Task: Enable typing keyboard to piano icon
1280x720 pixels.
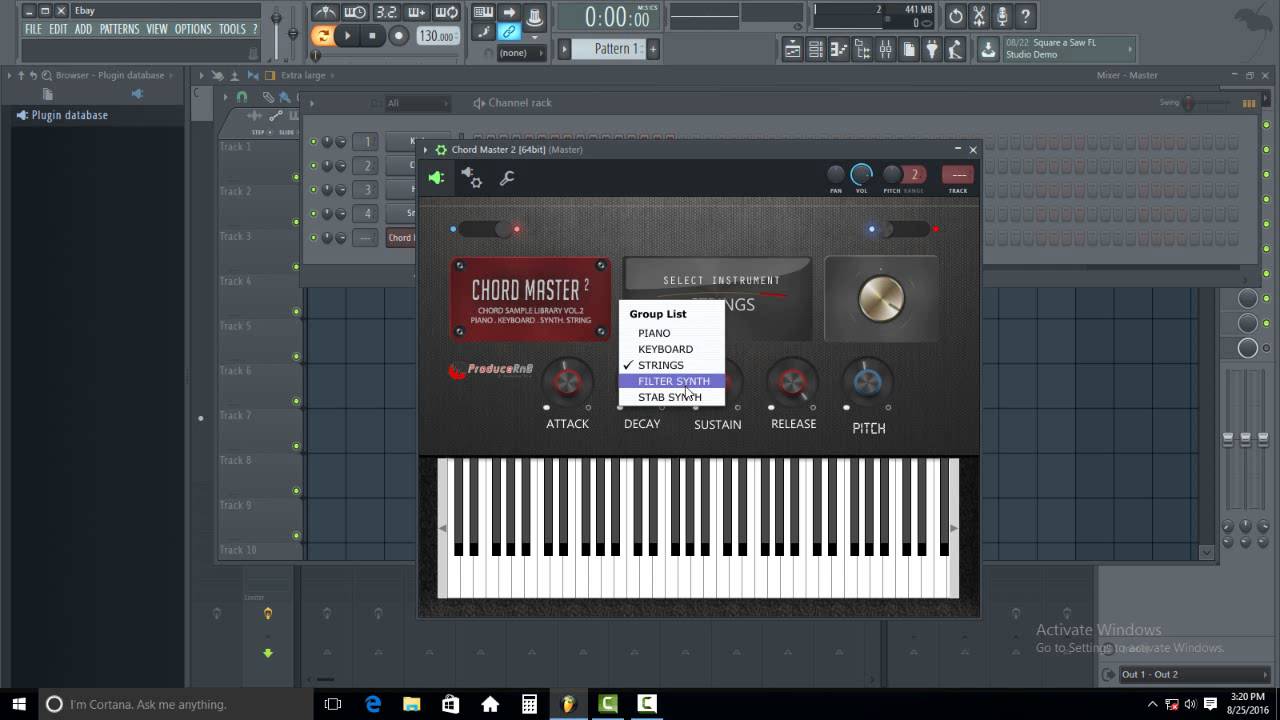Action: pos(483,13)
